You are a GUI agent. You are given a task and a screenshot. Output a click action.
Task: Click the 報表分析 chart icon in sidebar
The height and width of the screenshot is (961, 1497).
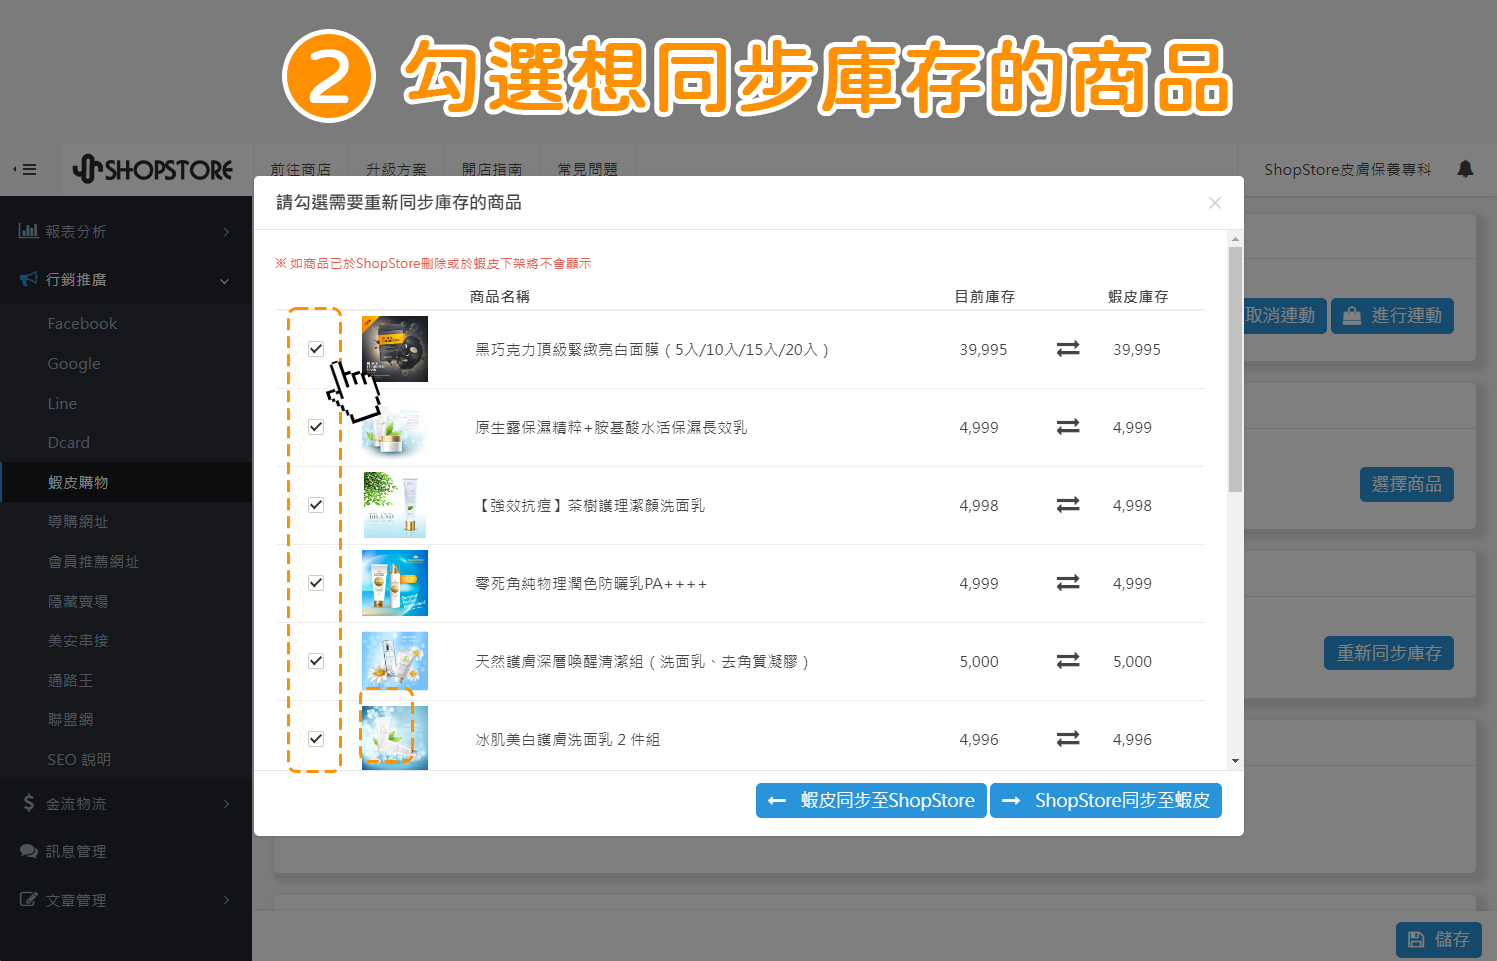point(28,231)
